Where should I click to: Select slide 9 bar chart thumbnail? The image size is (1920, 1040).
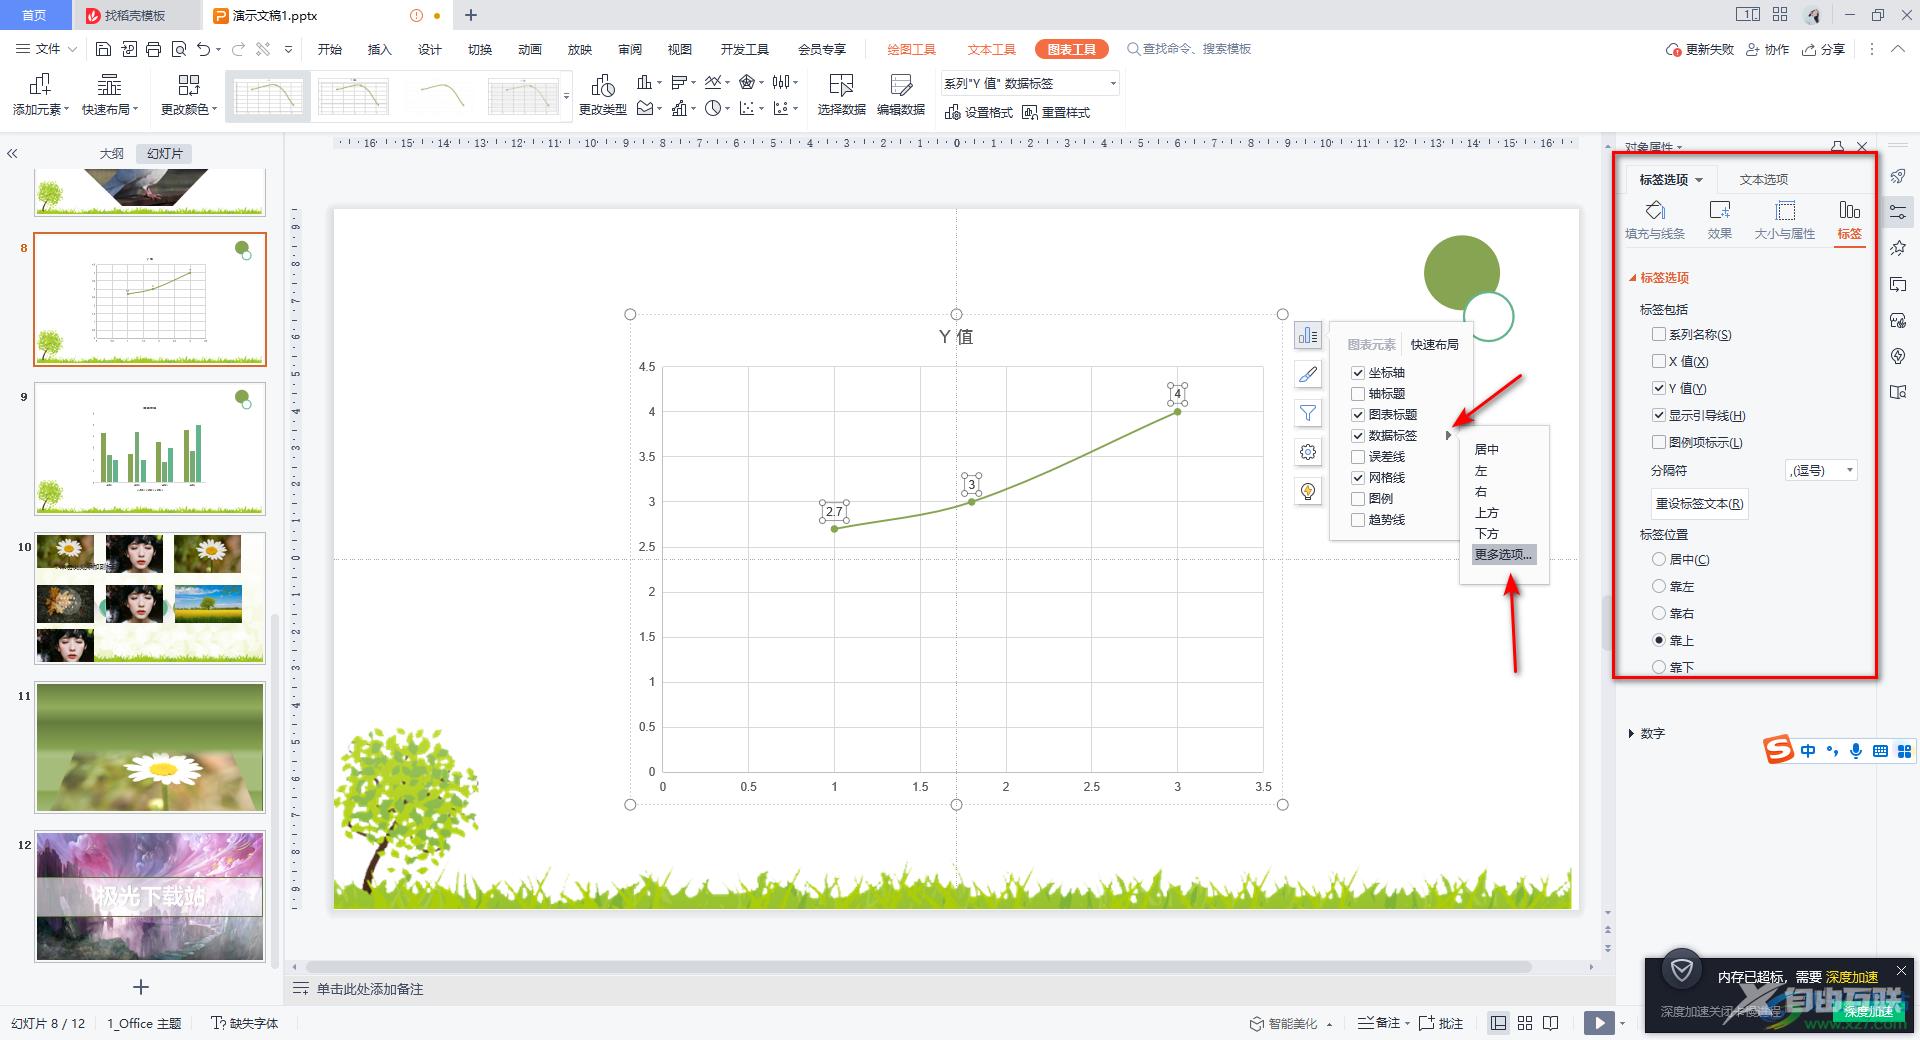pyautogui.click(x=150, y=449)
